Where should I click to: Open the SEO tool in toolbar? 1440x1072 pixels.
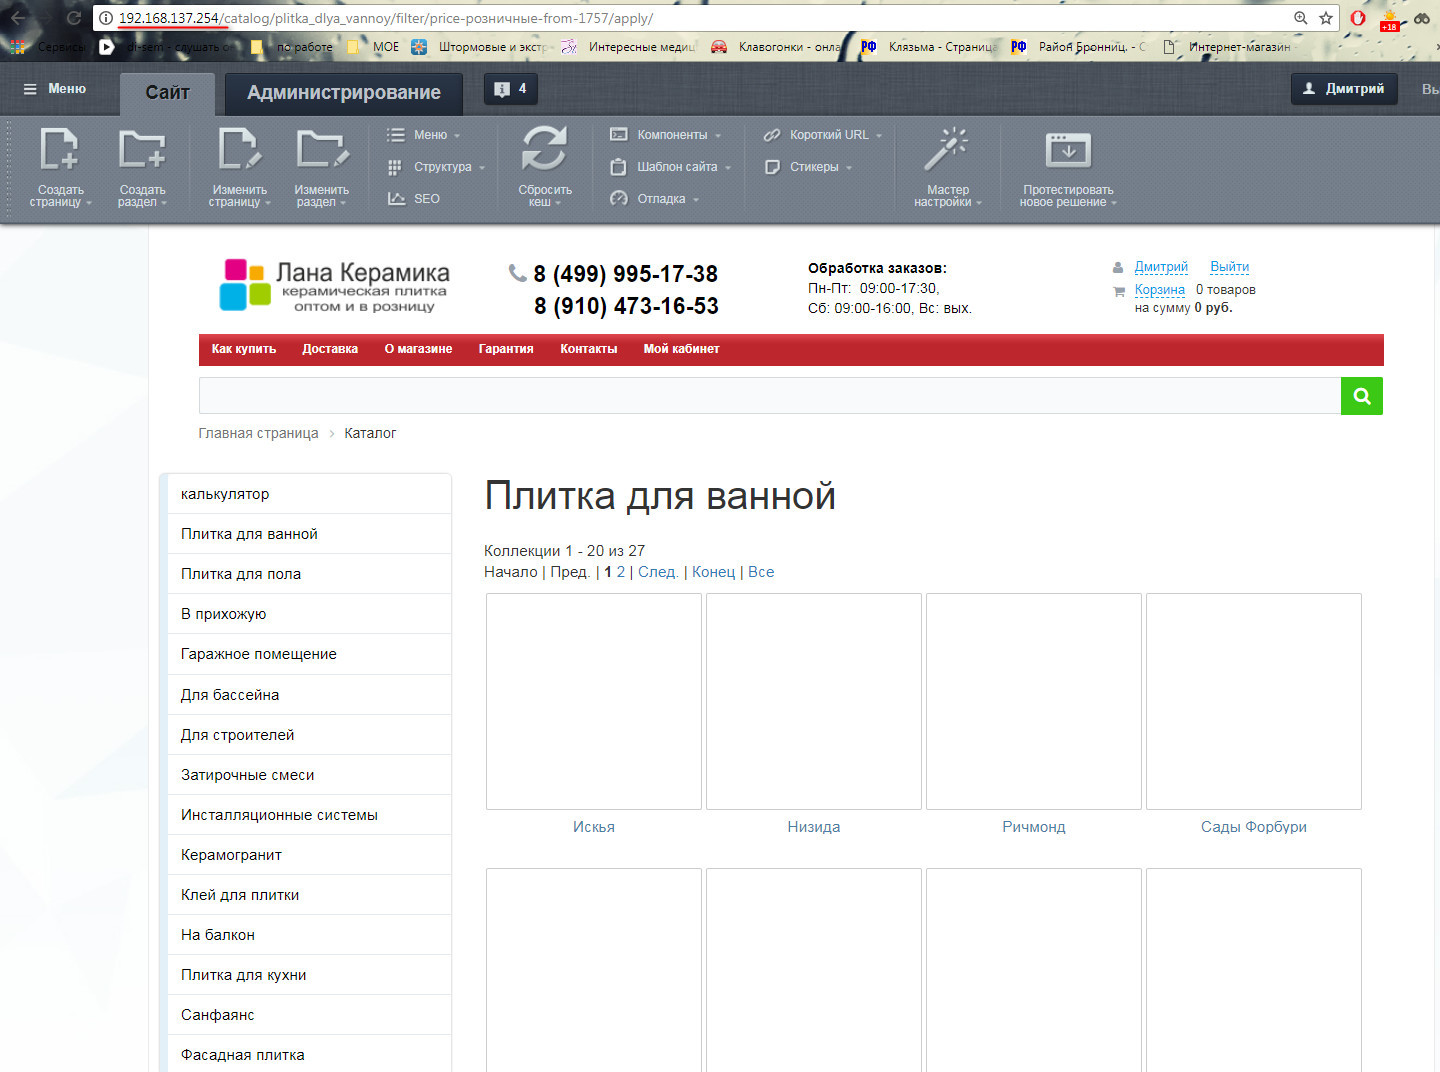pyautogui.click(x=426, y=199)
